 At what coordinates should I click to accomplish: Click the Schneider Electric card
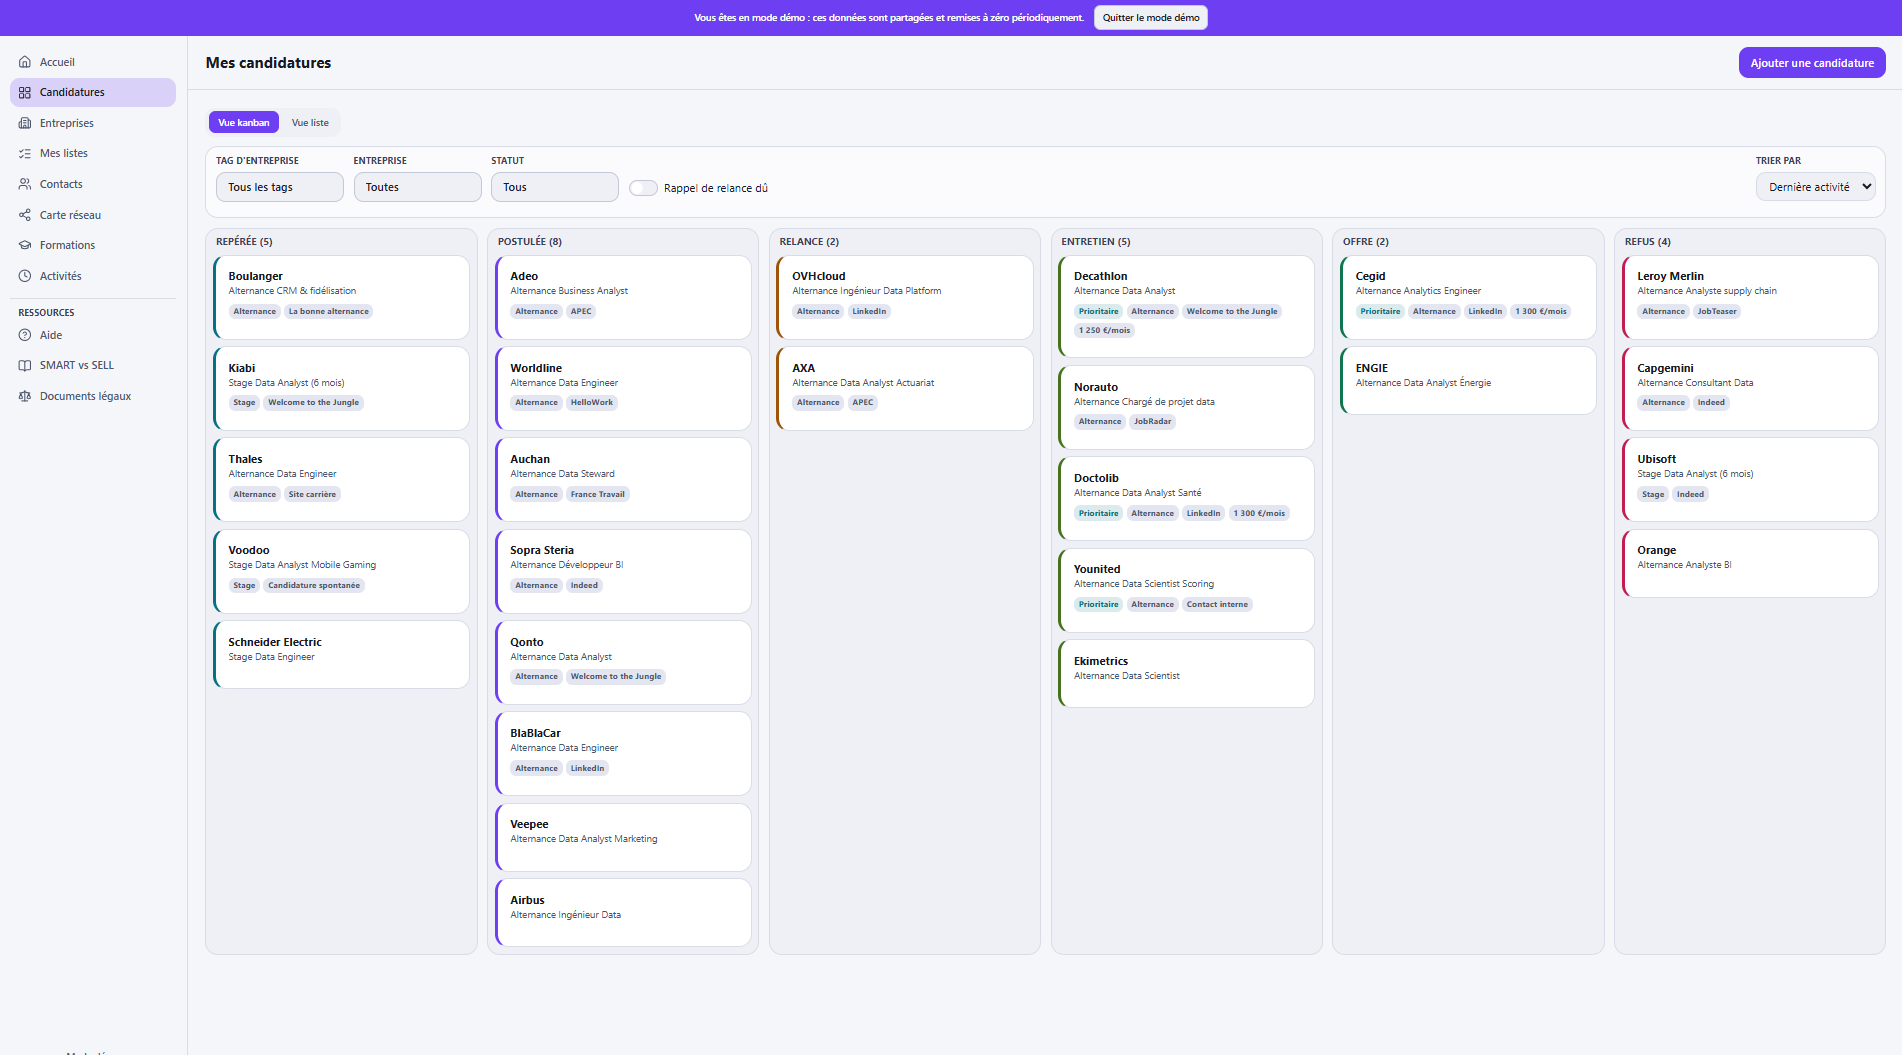tap(341, 654)
